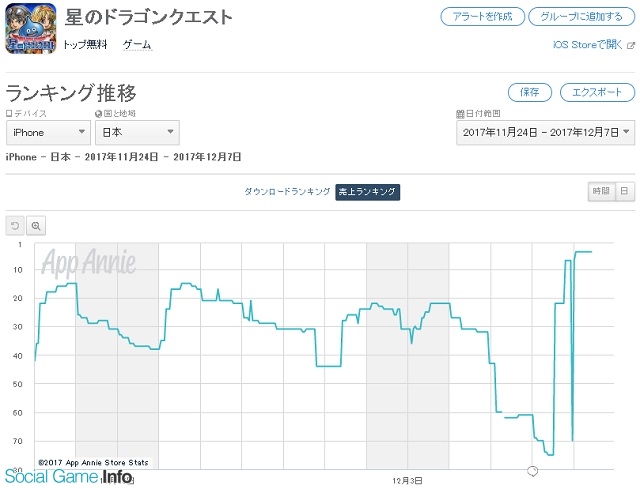Click the エクスポート export button
The image size is (640, 489).
coord(597,92)
